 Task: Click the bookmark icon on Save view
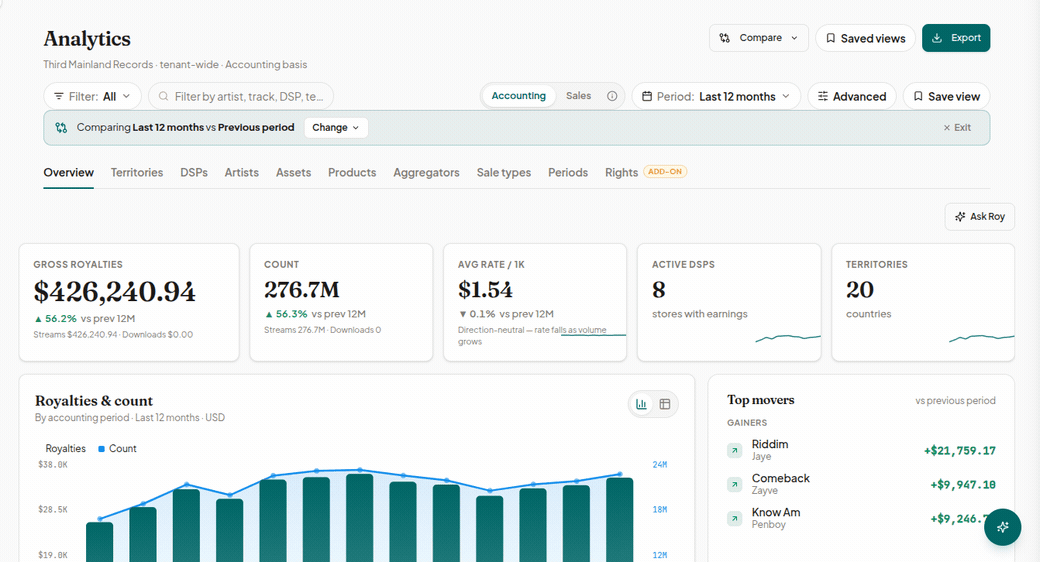tap(918, 96)
